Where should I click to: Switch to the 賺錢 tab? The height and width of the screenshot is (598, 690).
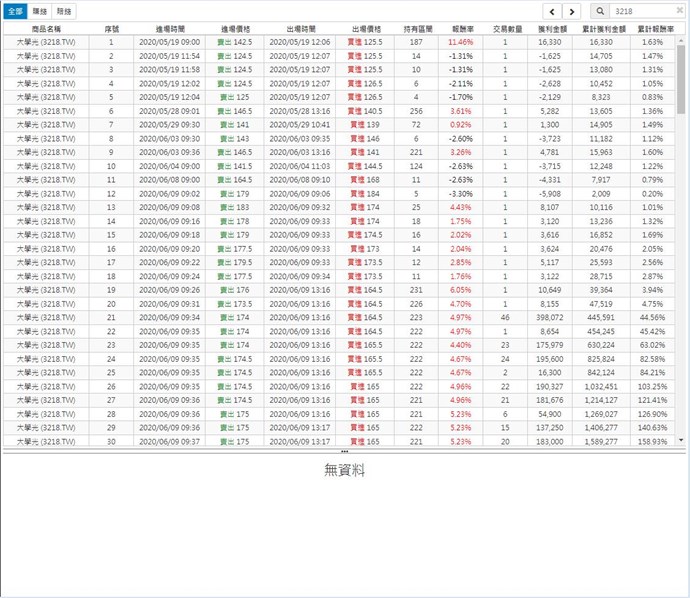click(39, 11)
